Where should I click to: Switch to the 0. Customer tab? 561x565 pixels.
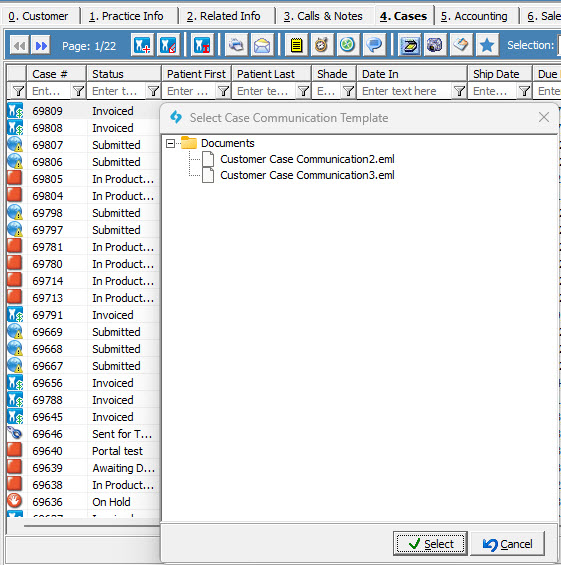38,16
